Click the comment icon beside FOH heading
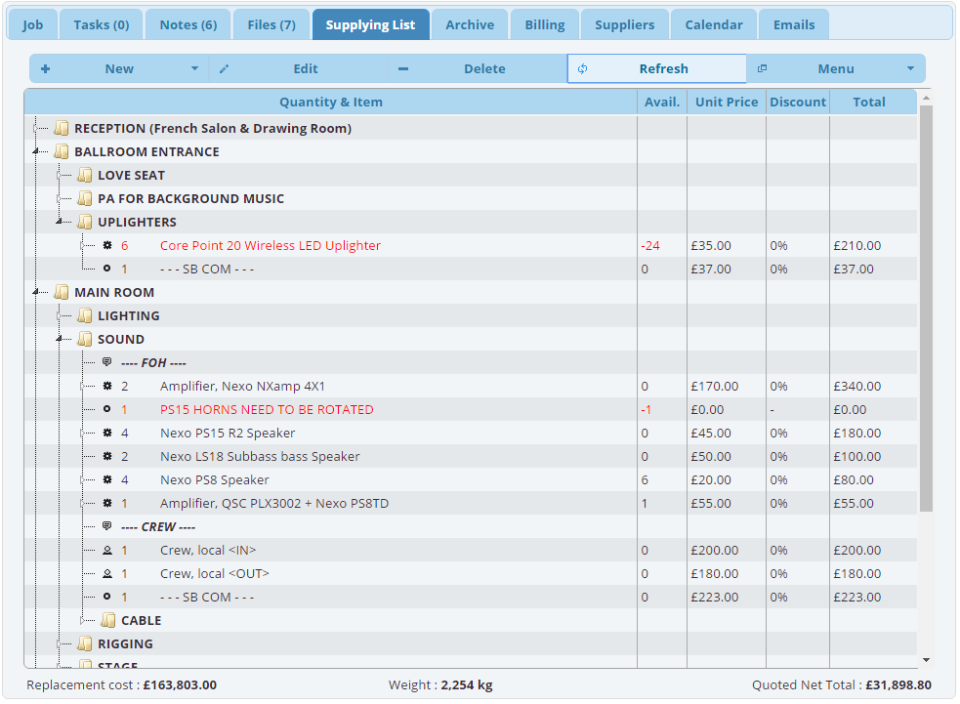960x704 pixels. coord(107,362)
